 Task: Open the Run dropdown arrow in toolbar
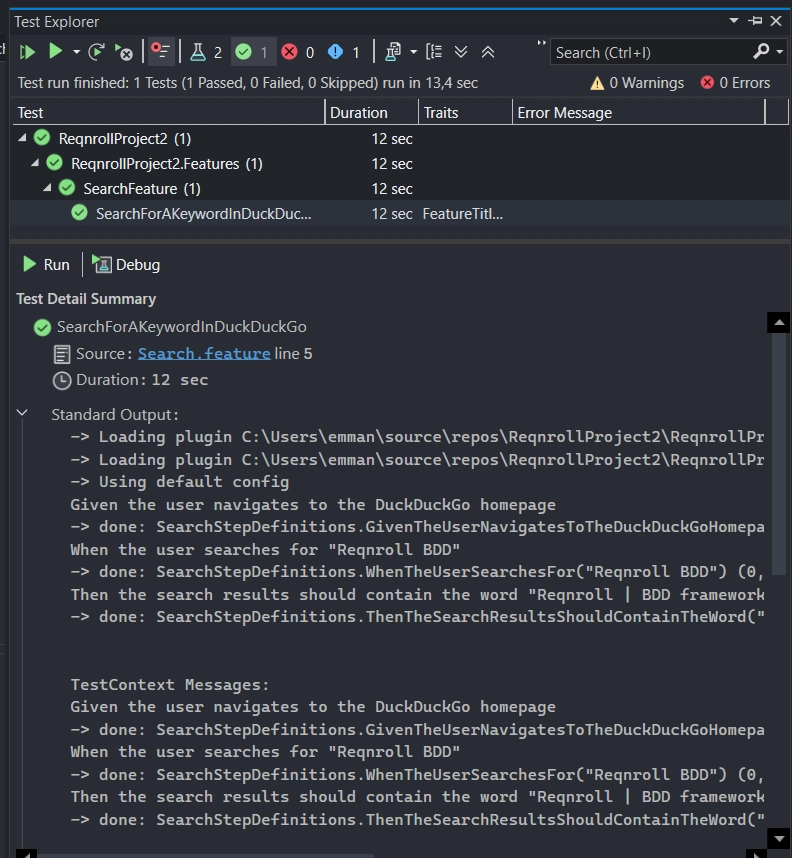(76, 52)
